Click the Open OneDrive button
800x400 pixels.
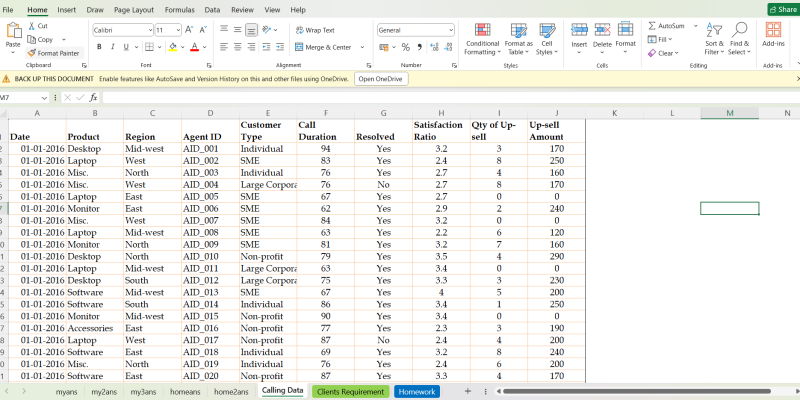pyautogui.click(x=380, y=78)
